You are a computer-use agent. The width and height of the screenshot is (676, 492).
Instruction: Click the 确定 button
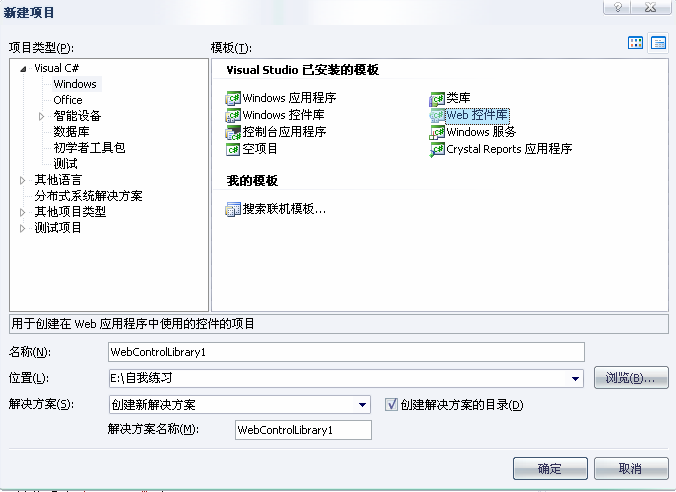550,468
